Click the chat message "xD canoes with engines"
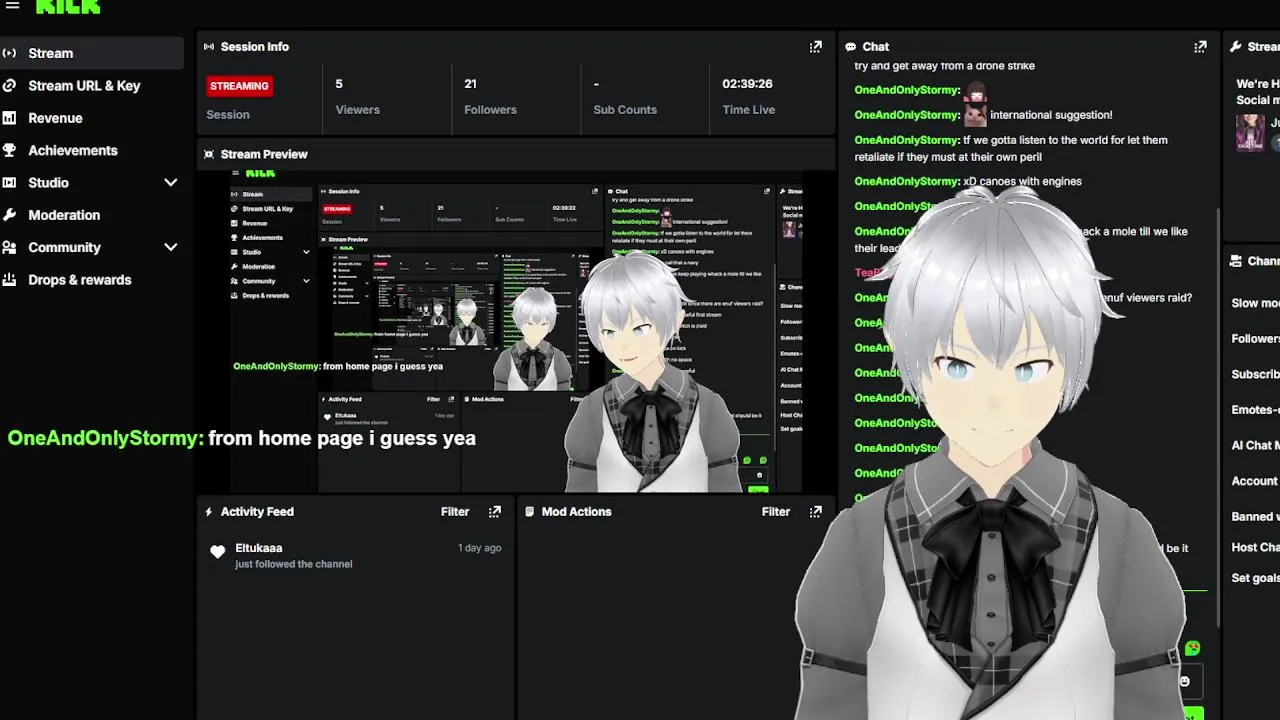This screenshot has height=720, width=1280. [1022, 181]
